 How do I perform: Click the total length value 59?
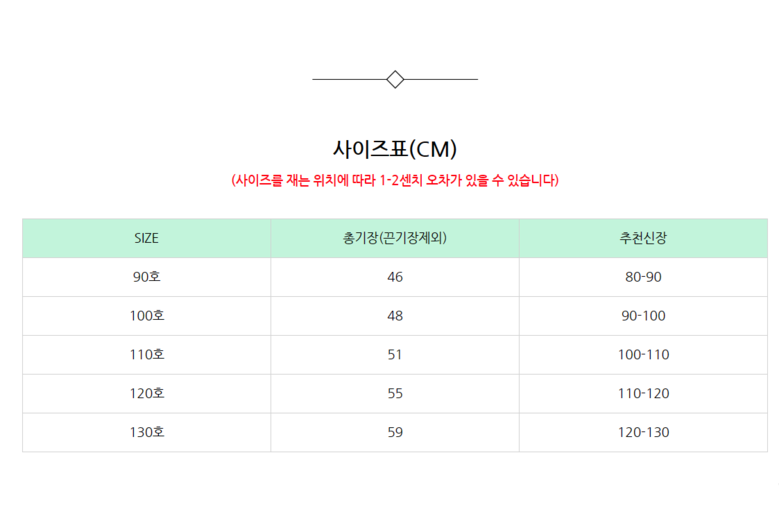(x=395, y=432)
